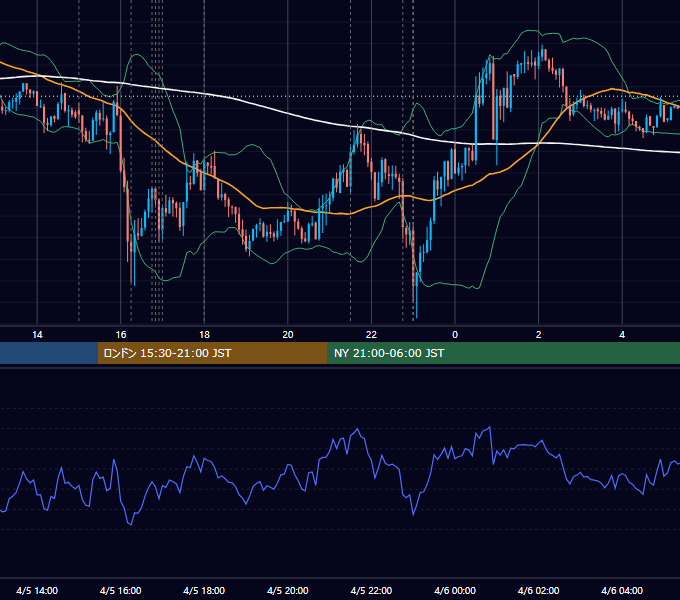Click the 4/5 14:00 date label
Screen dimensions: 680x600
37,590
